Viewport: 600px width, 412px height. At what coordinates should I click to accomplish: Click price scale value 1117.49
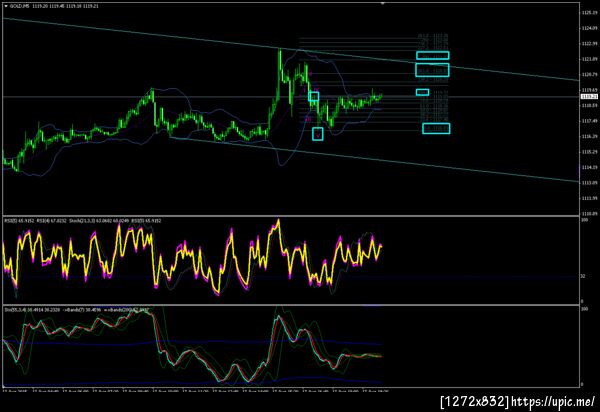tap(589, 121)
